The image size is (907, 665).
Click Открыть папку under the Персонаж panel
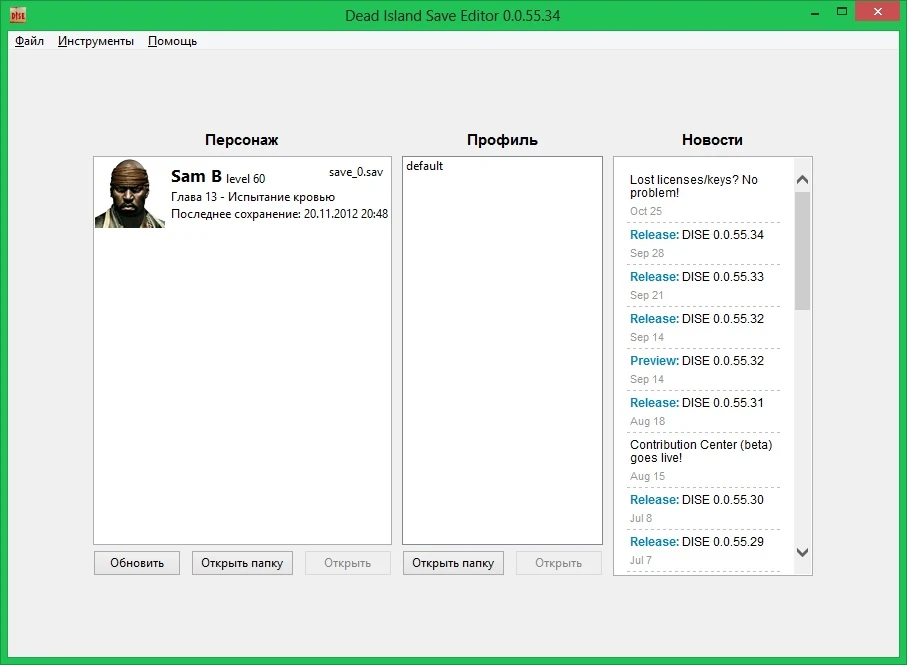(241, 562)
